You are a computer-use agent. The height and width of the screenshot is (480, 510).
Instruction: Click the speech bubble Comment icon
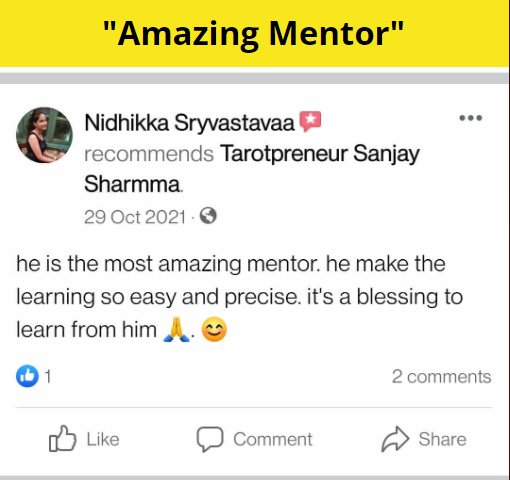click(x=210, y=439)
